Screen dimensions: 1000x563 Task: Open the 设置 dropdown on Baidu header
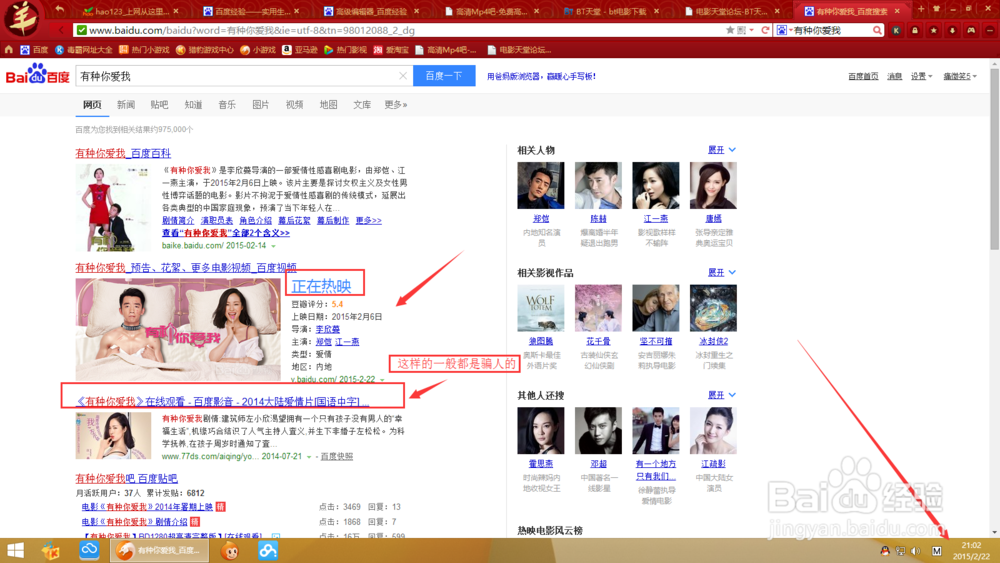pos(921,76)
